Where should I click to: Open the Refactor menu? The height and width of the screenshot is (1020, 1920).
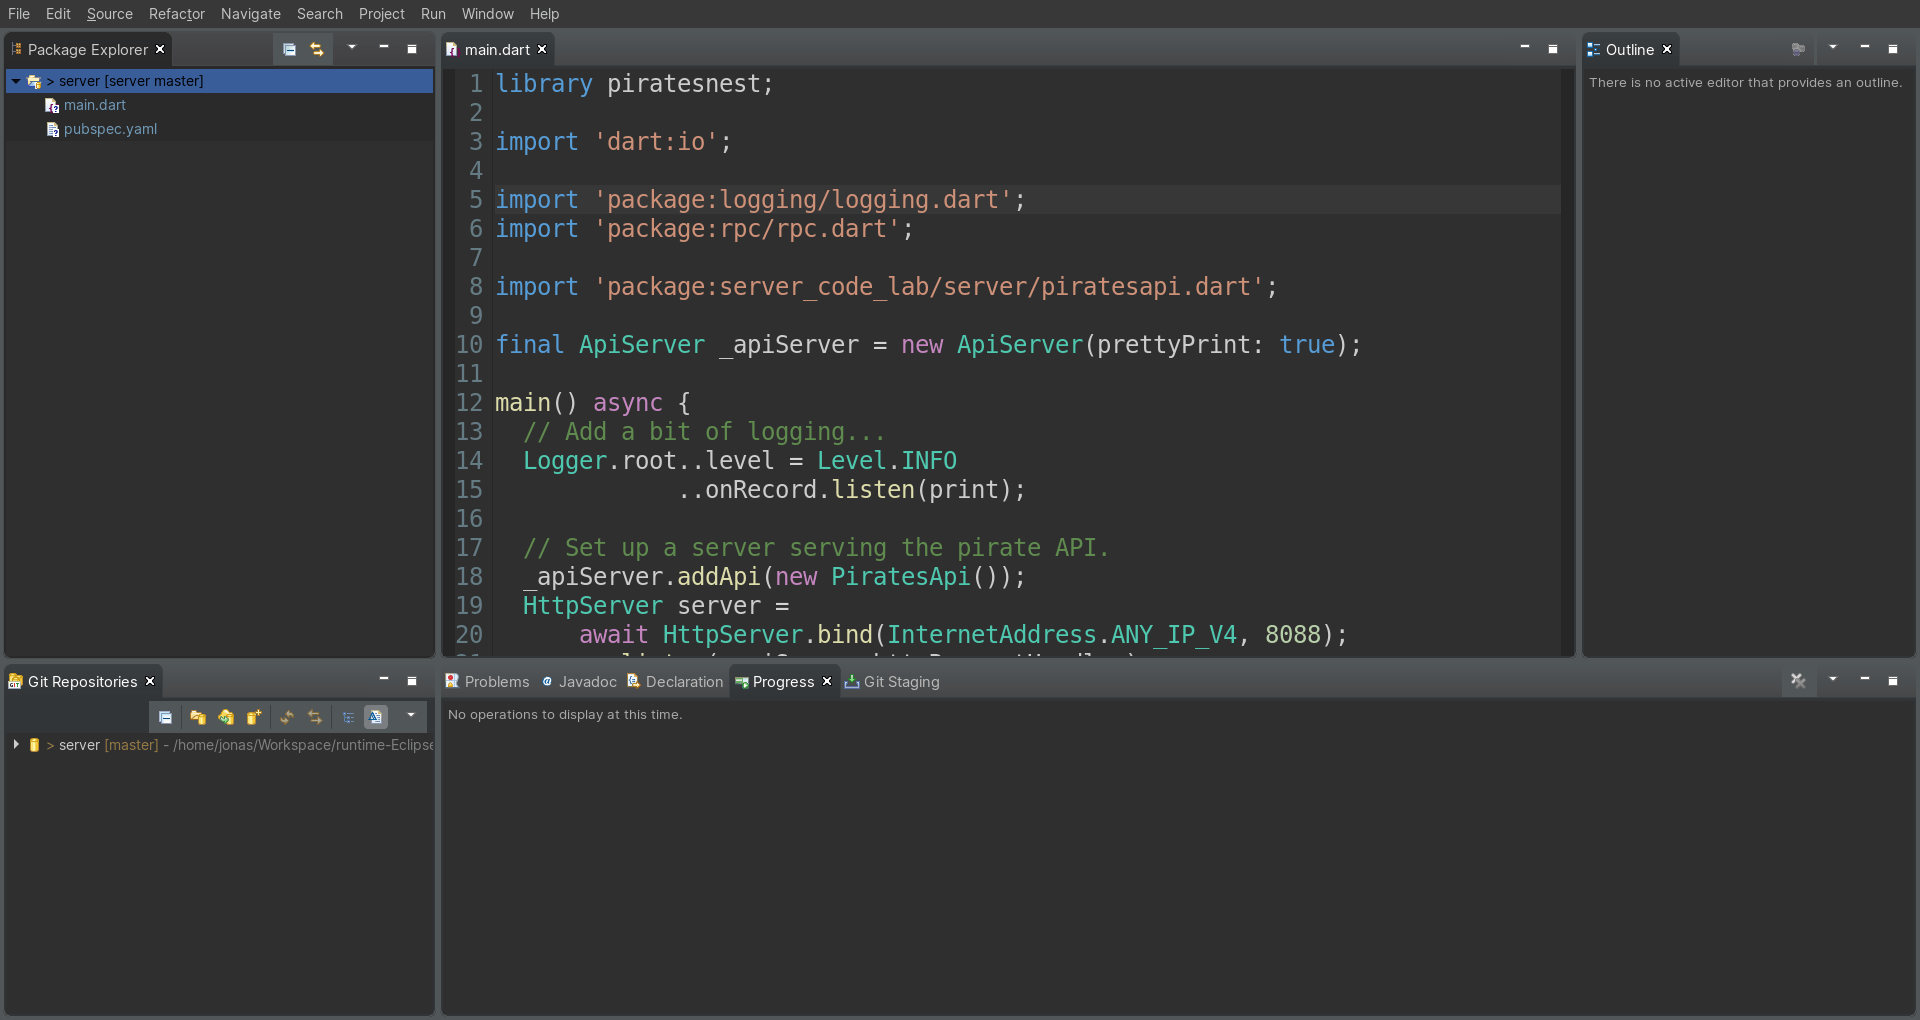[177, 14]
